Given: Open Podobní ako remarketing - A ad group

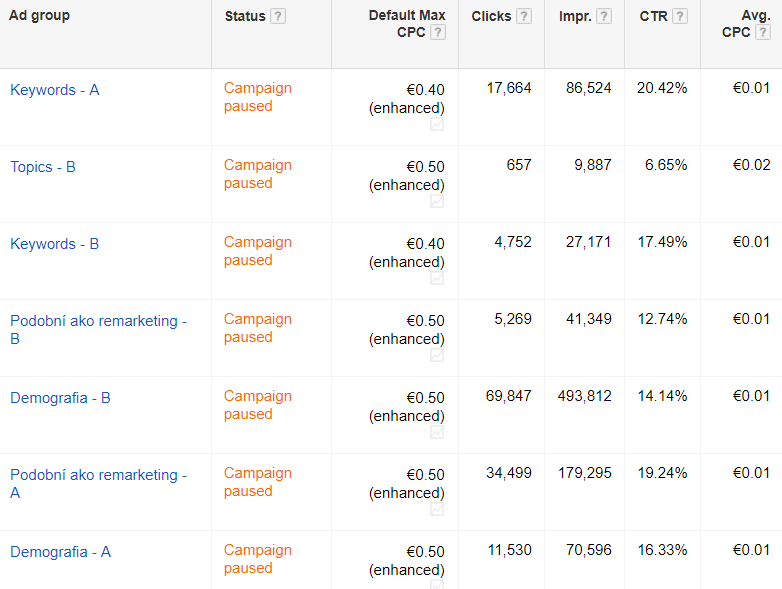Looking at the screenshot, I should [98, 475].
